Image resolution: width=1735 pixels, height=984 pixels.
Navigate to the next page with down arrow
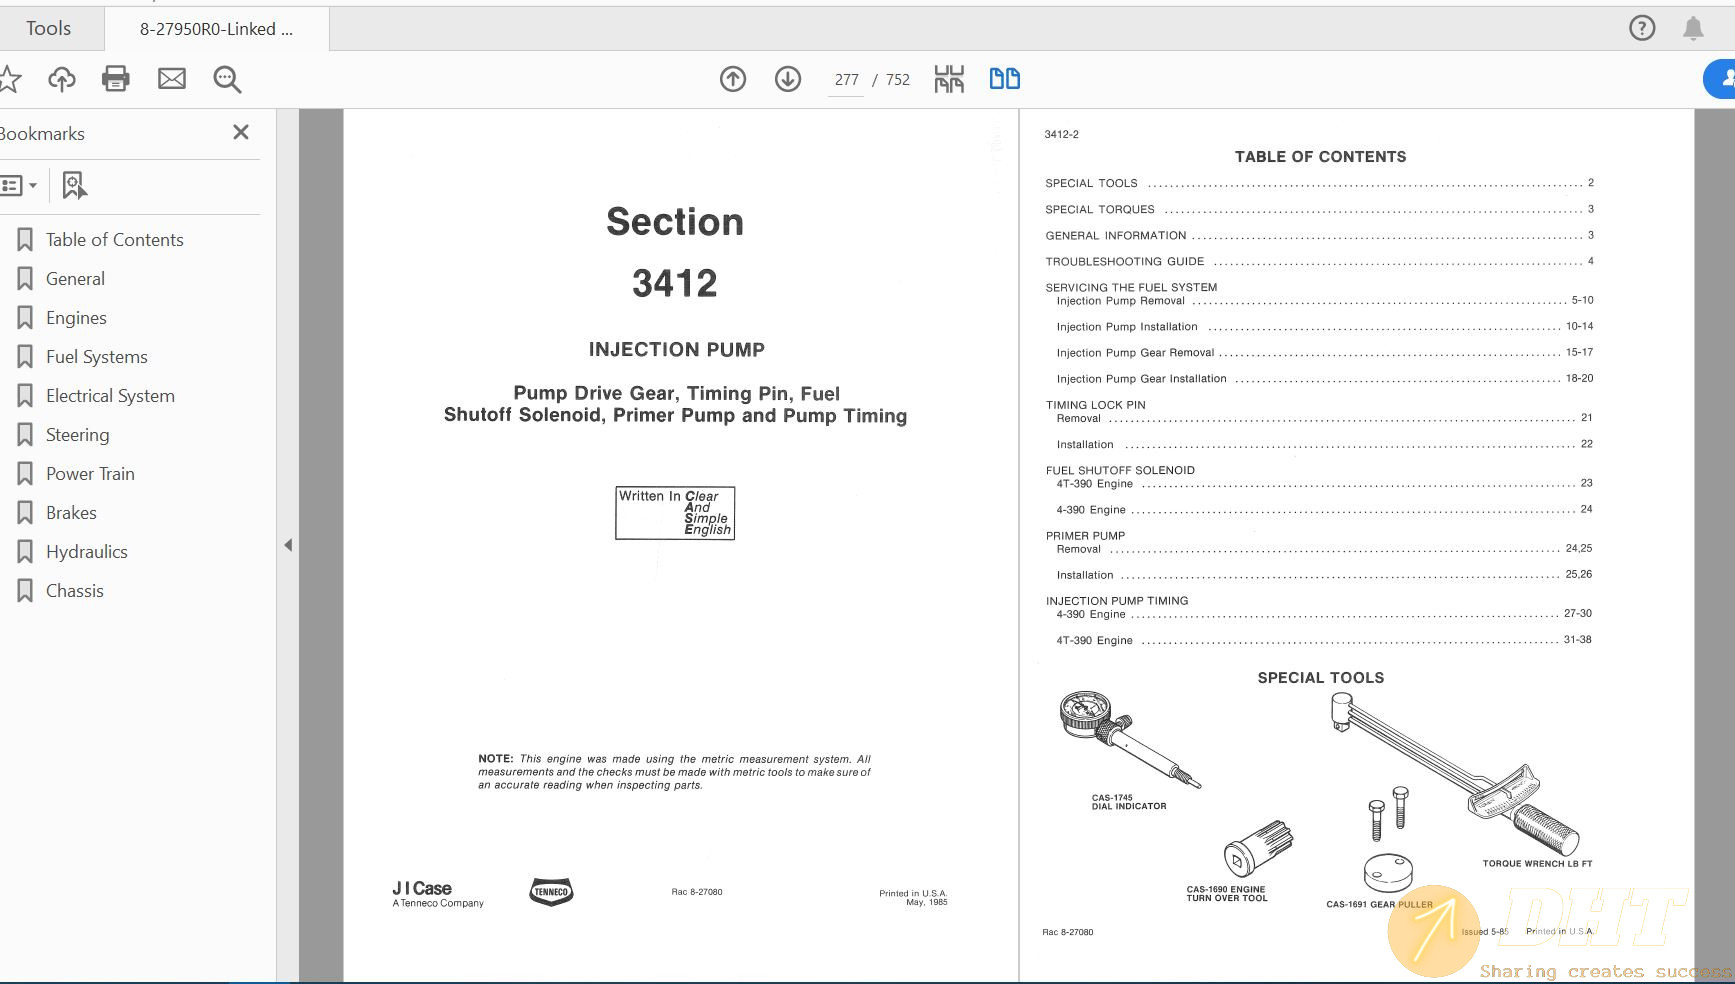pos(787,78)
